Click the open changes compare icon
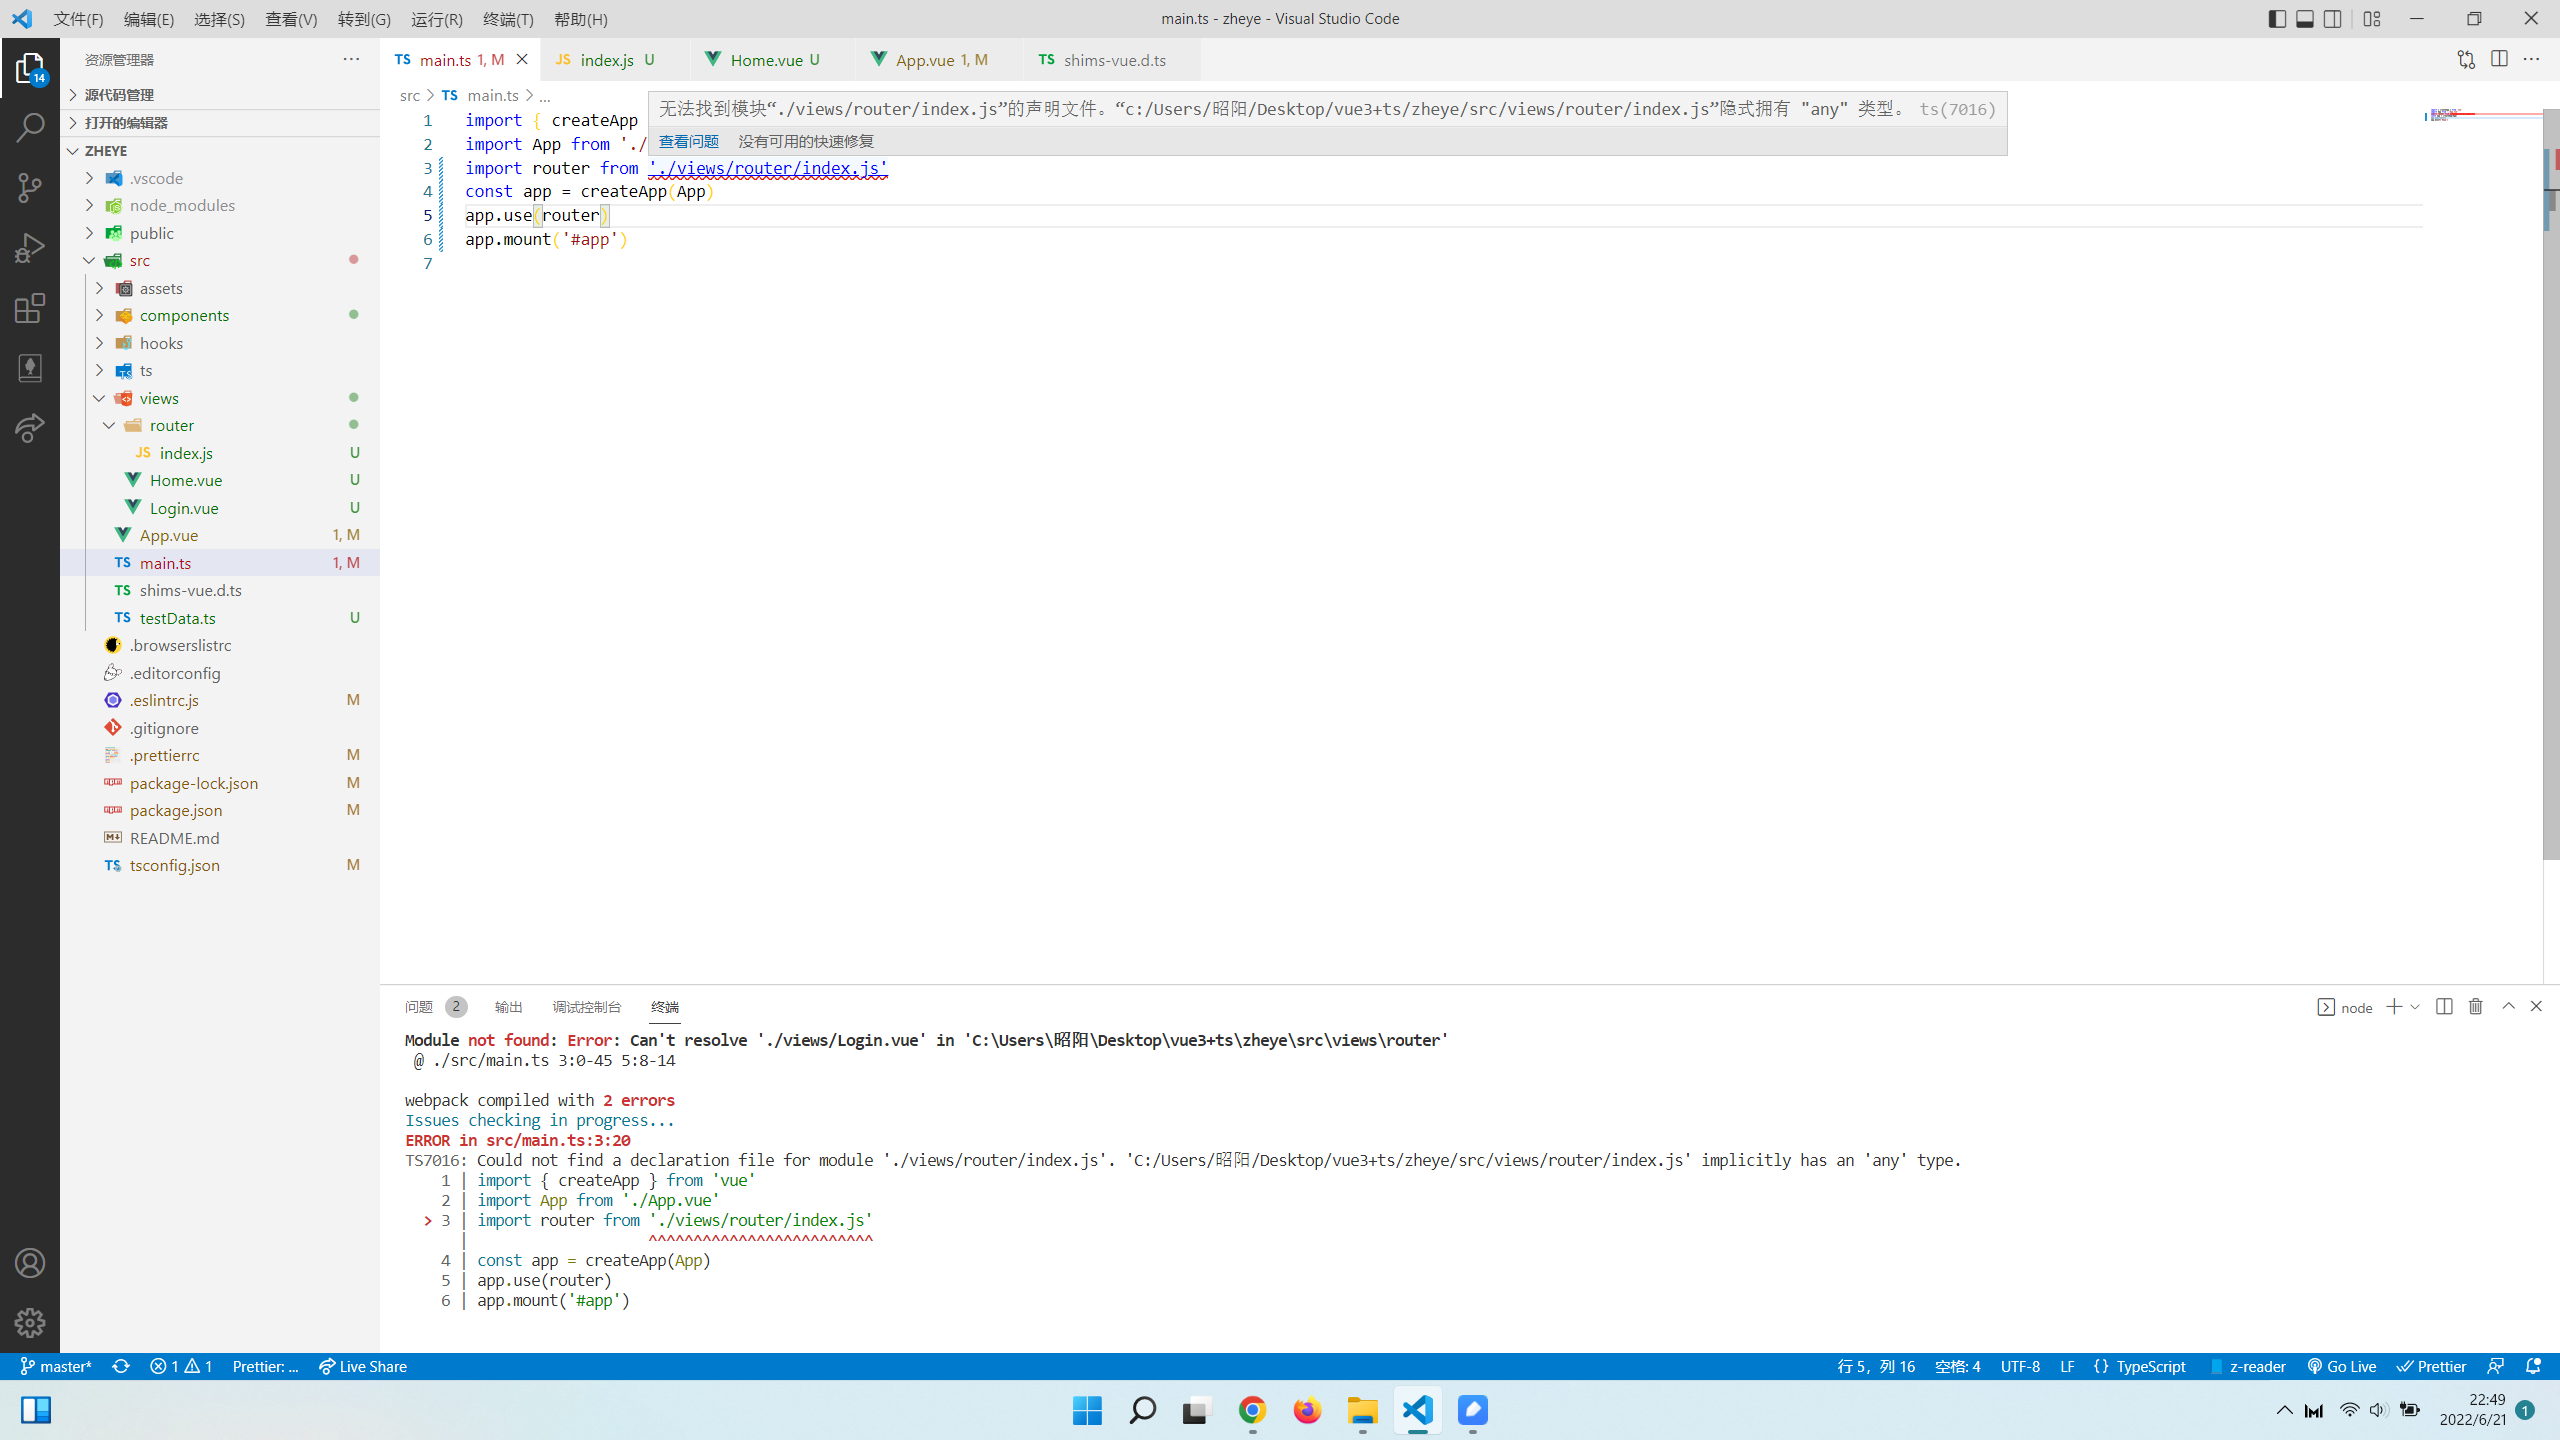The height and width of the screenshot is (1440, 2560). click(2466, 59)
